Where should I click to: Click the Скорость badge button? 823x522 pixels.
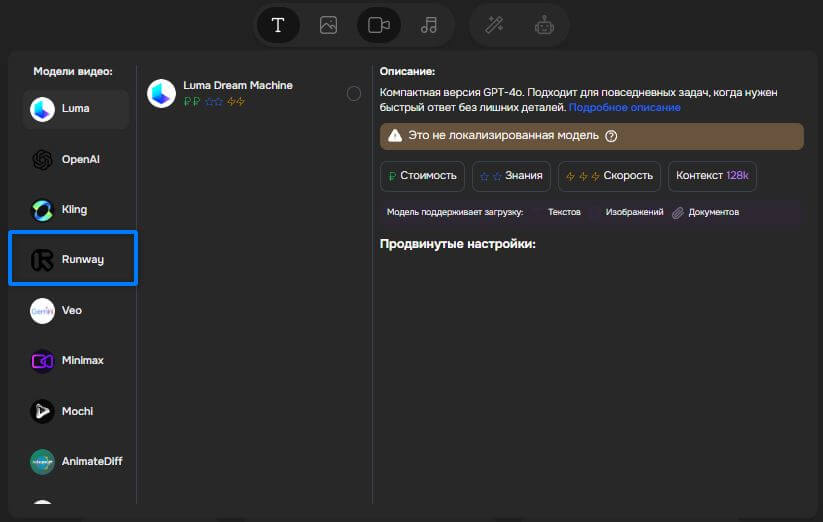pyautogui.click(x=609, y=176)
